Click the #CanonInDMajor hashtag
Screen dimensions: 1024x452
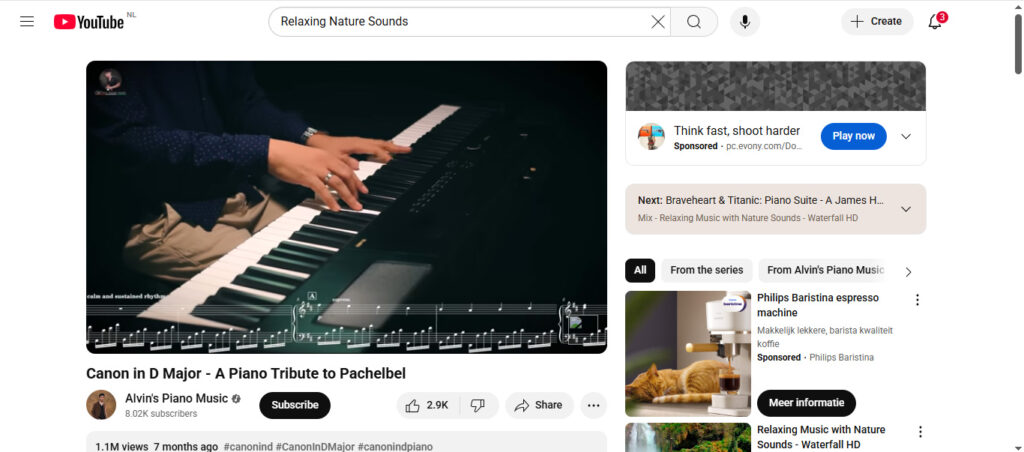coord(315,447)
